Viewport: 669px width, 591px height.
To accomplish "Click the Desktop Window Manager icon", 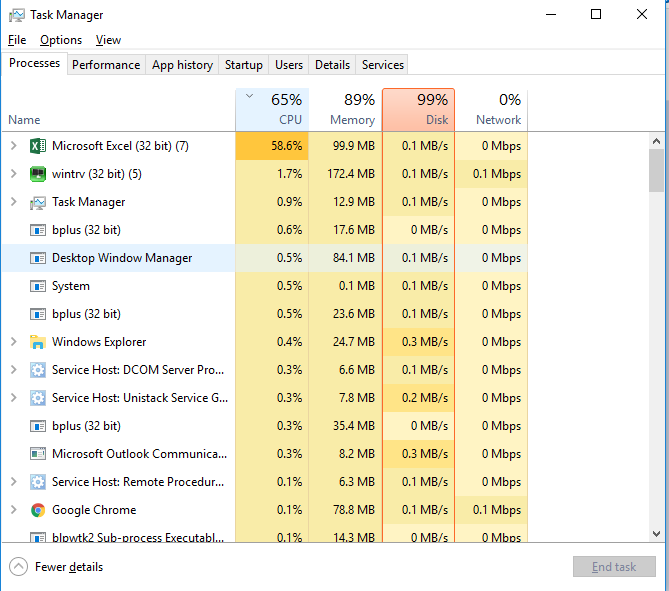I will (x=38, y=258).
